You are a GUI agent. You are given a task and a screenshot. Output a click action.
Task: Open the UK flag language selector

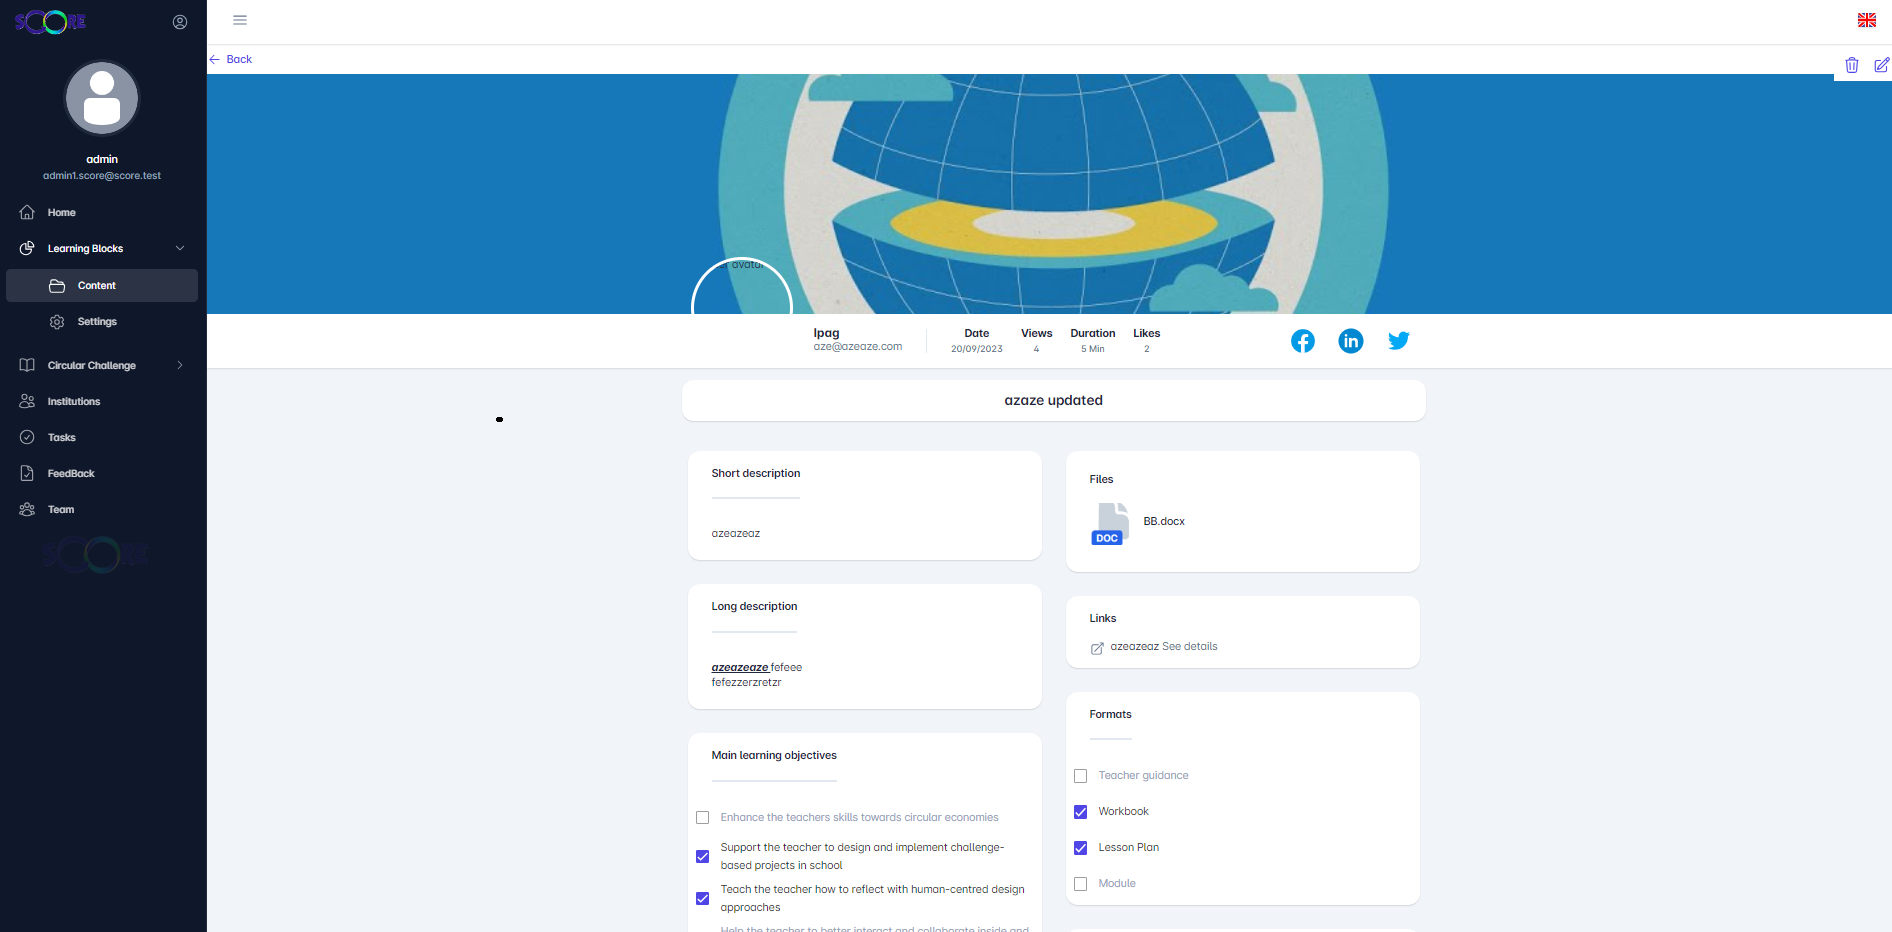(1866, 20)
